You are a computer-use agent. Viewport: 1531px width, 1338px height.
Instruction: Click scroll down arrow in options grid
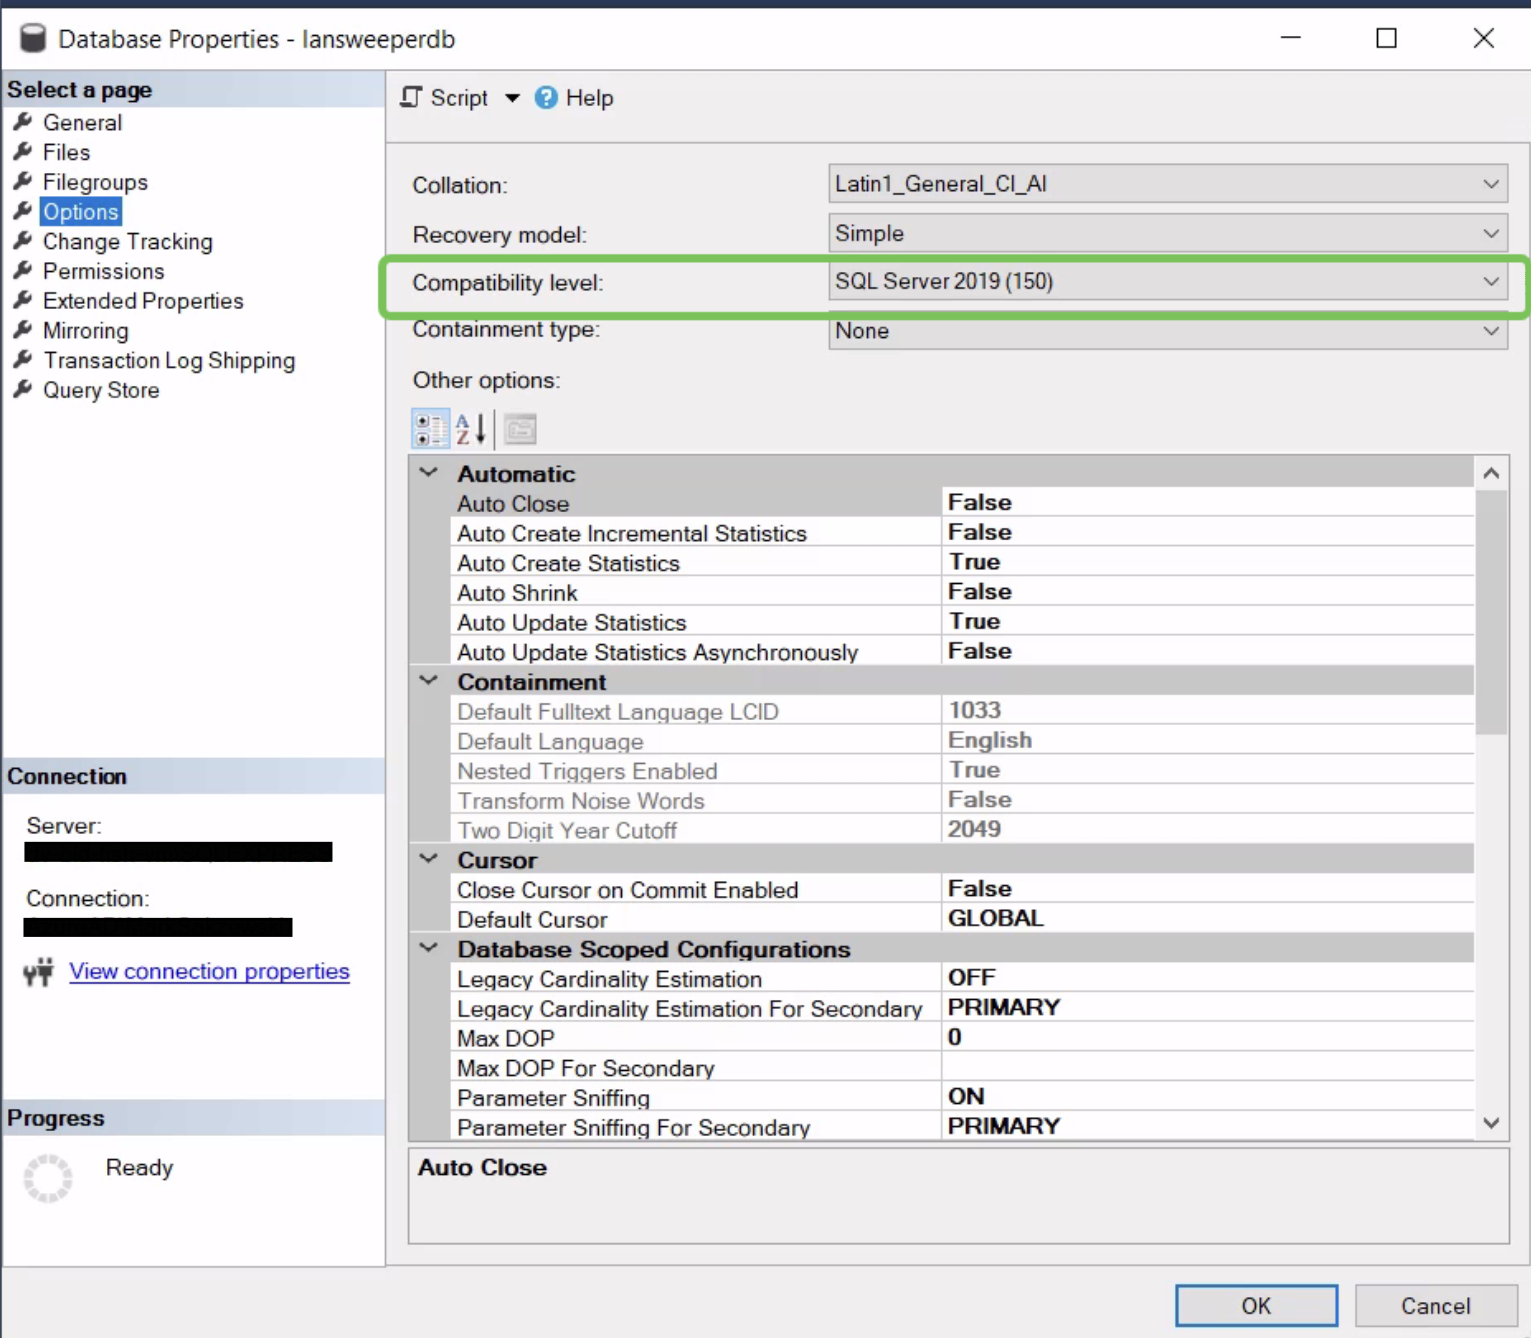tap(1491, 1124)
